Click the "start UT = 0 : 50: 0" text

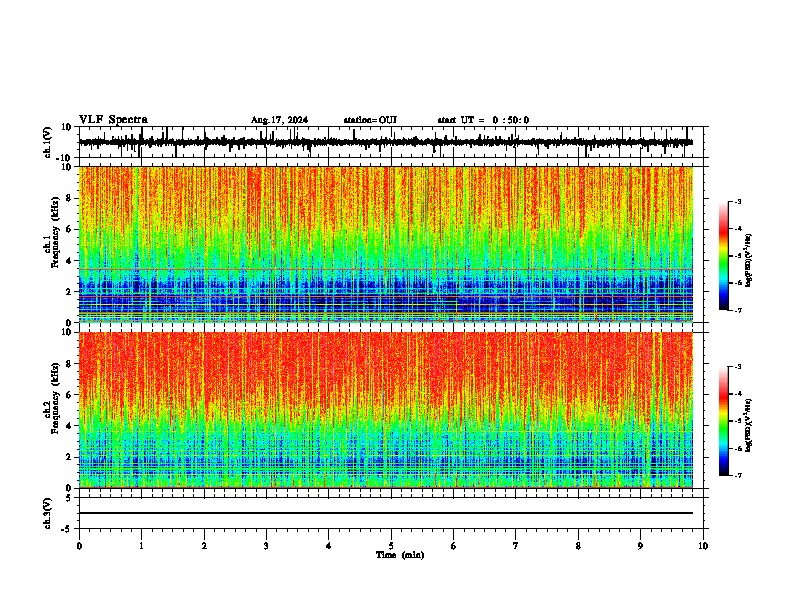[483, 120]
